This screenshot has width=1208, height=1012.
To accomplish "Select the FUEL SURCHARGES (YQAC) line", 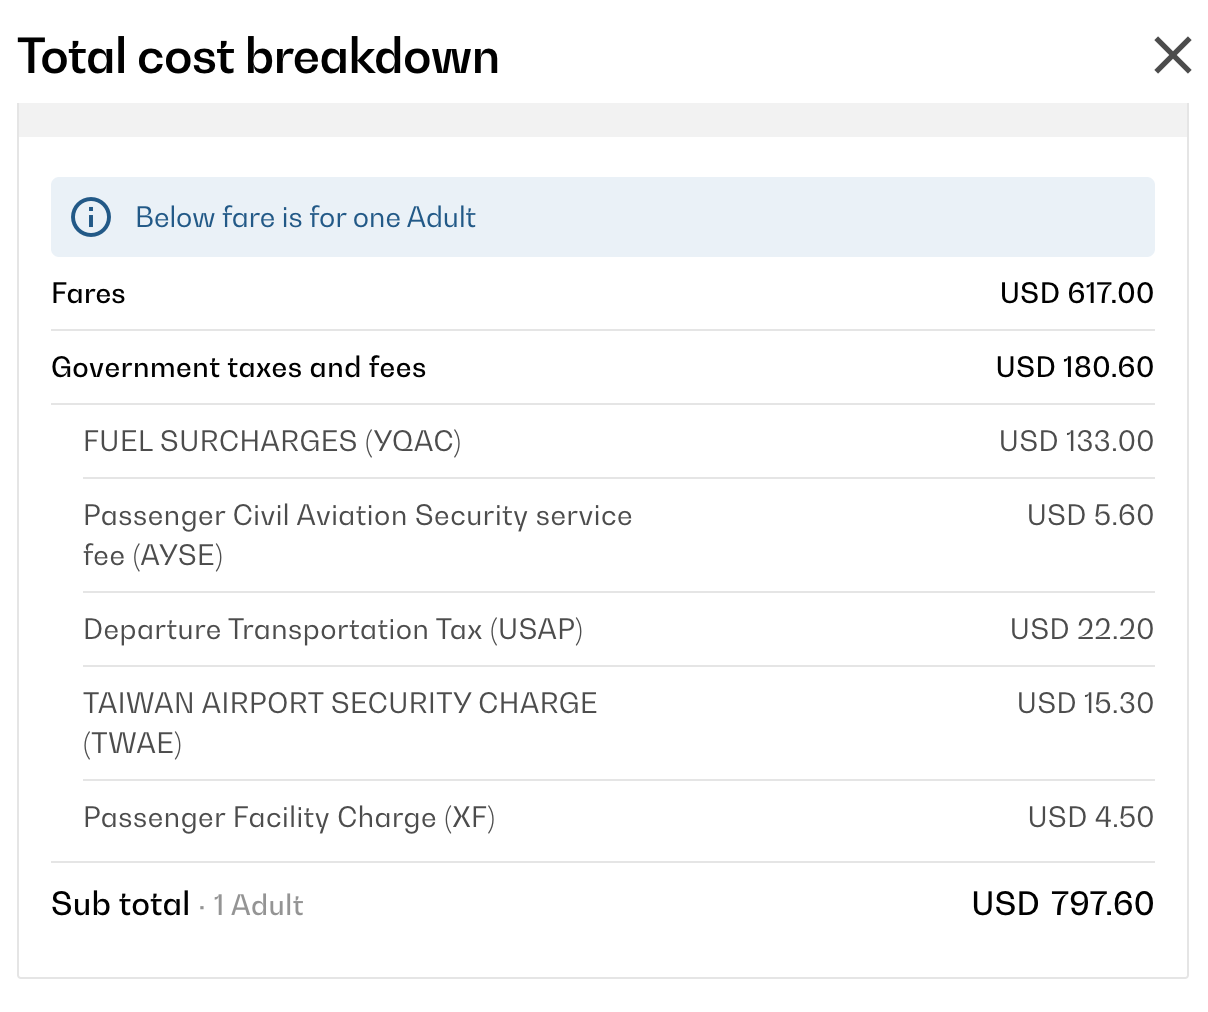I will coord(272,441).
